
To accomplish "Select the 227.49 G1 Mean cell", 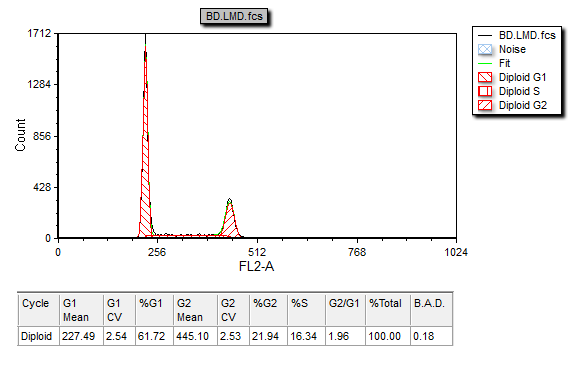I will tap(81, 336).
